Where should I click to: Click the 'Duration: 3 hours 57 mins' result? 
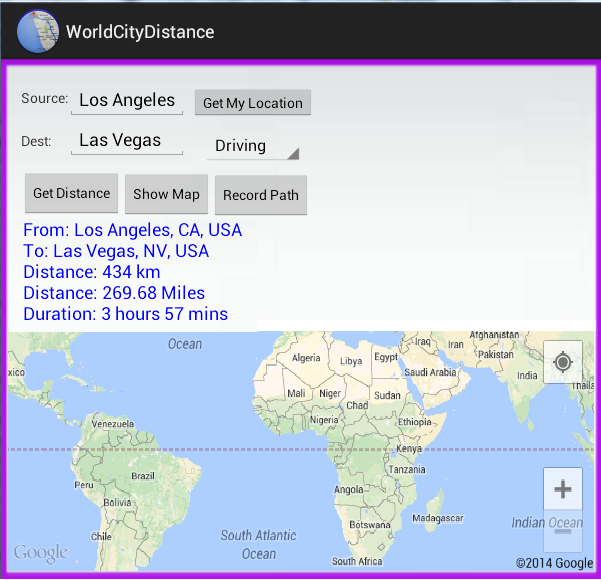coord(125,314)
